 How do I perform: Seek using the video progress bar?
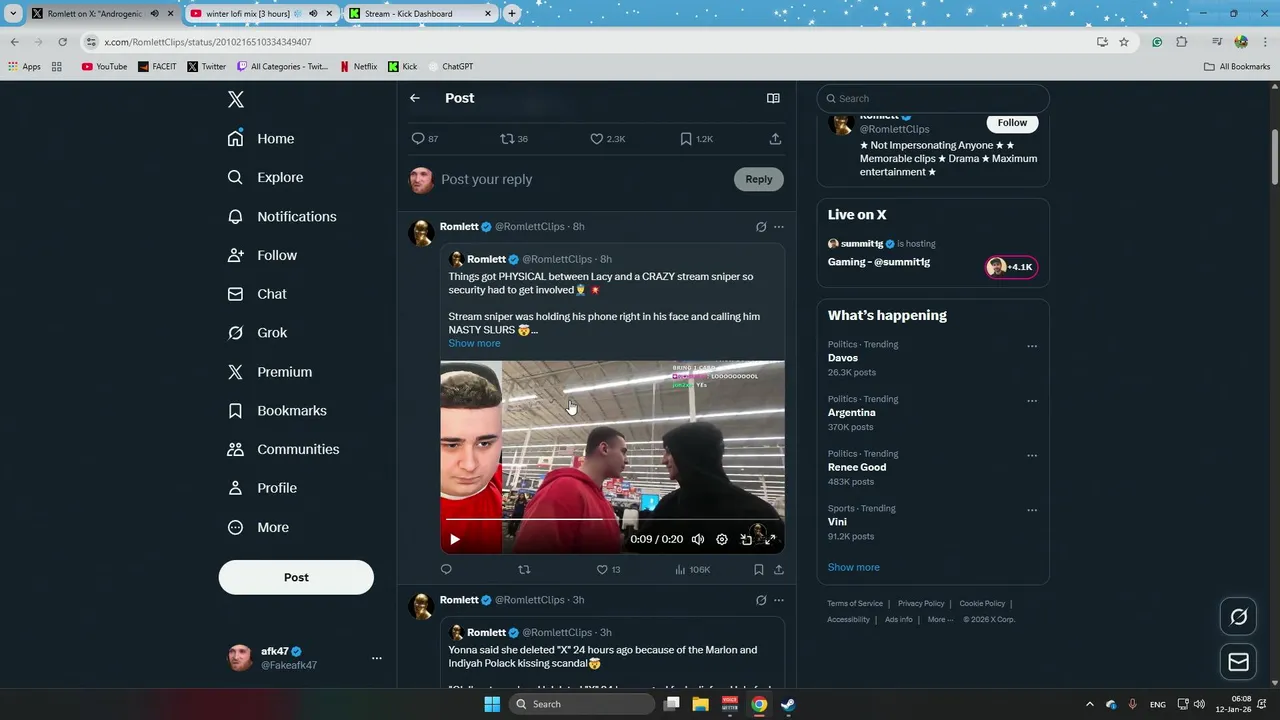612,520
